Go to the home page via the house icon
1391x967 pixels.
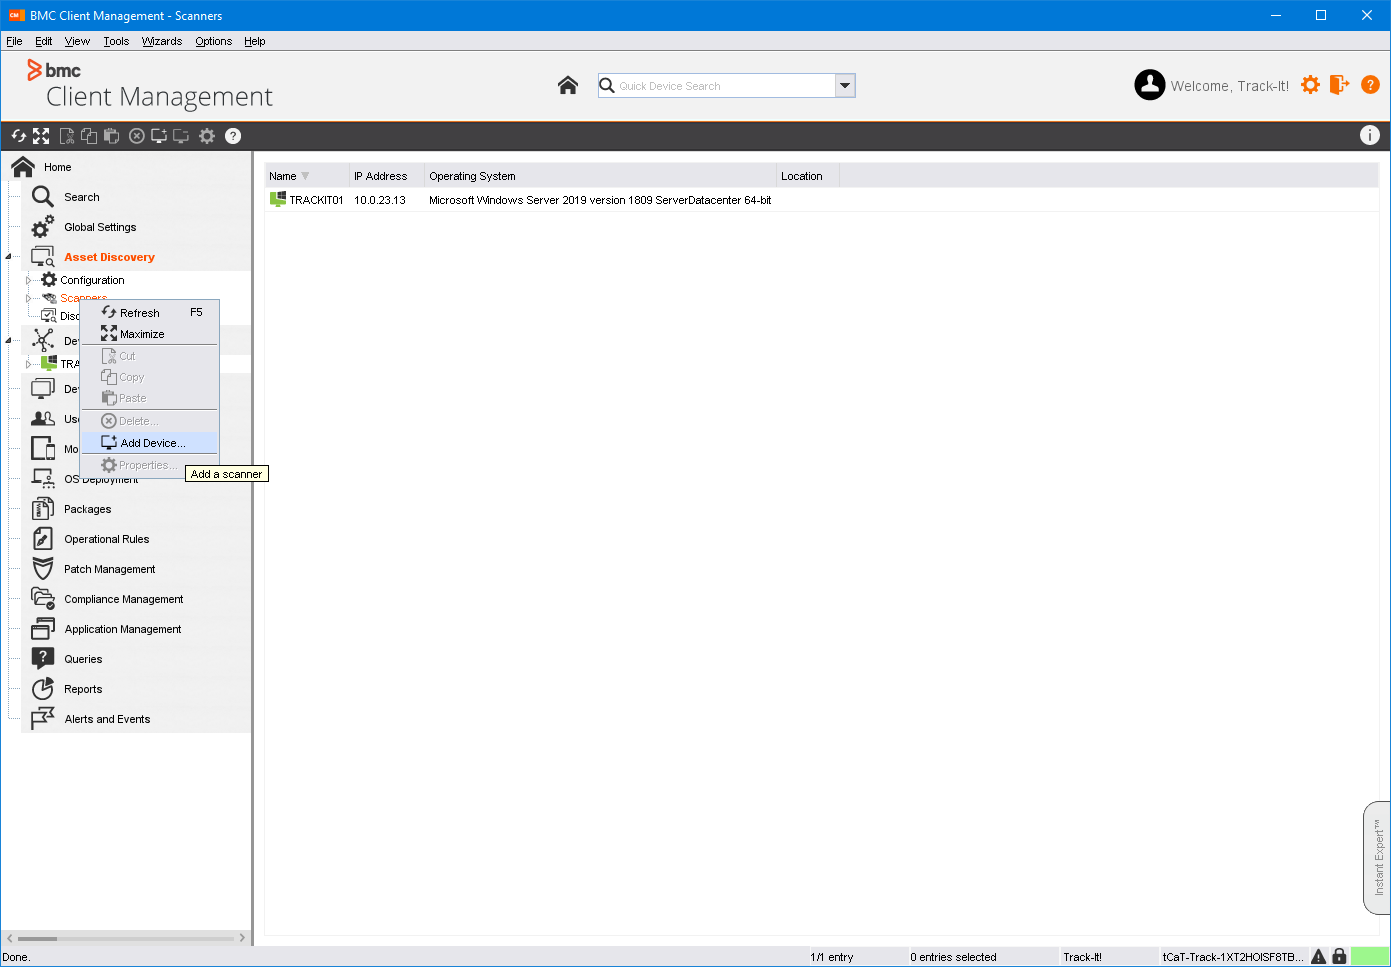[568, 85]
